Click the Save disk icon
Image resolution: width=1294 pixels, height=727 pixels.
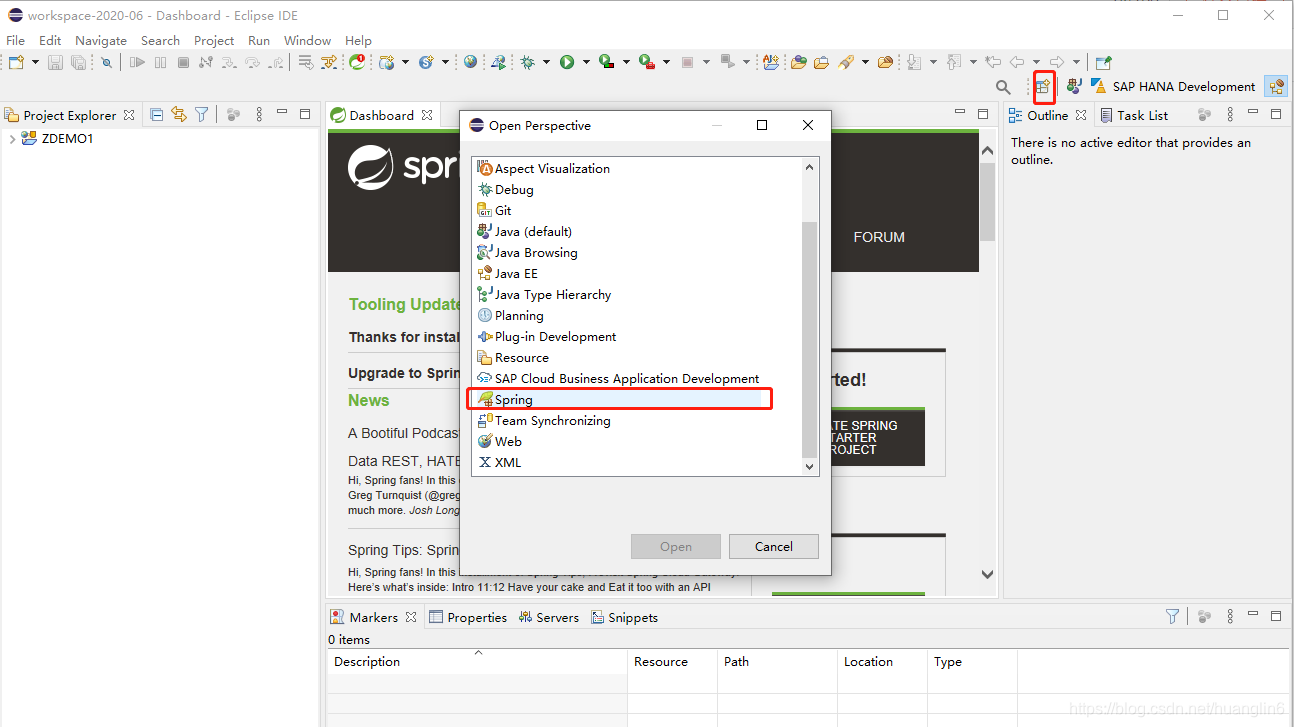tap(55, 62)
